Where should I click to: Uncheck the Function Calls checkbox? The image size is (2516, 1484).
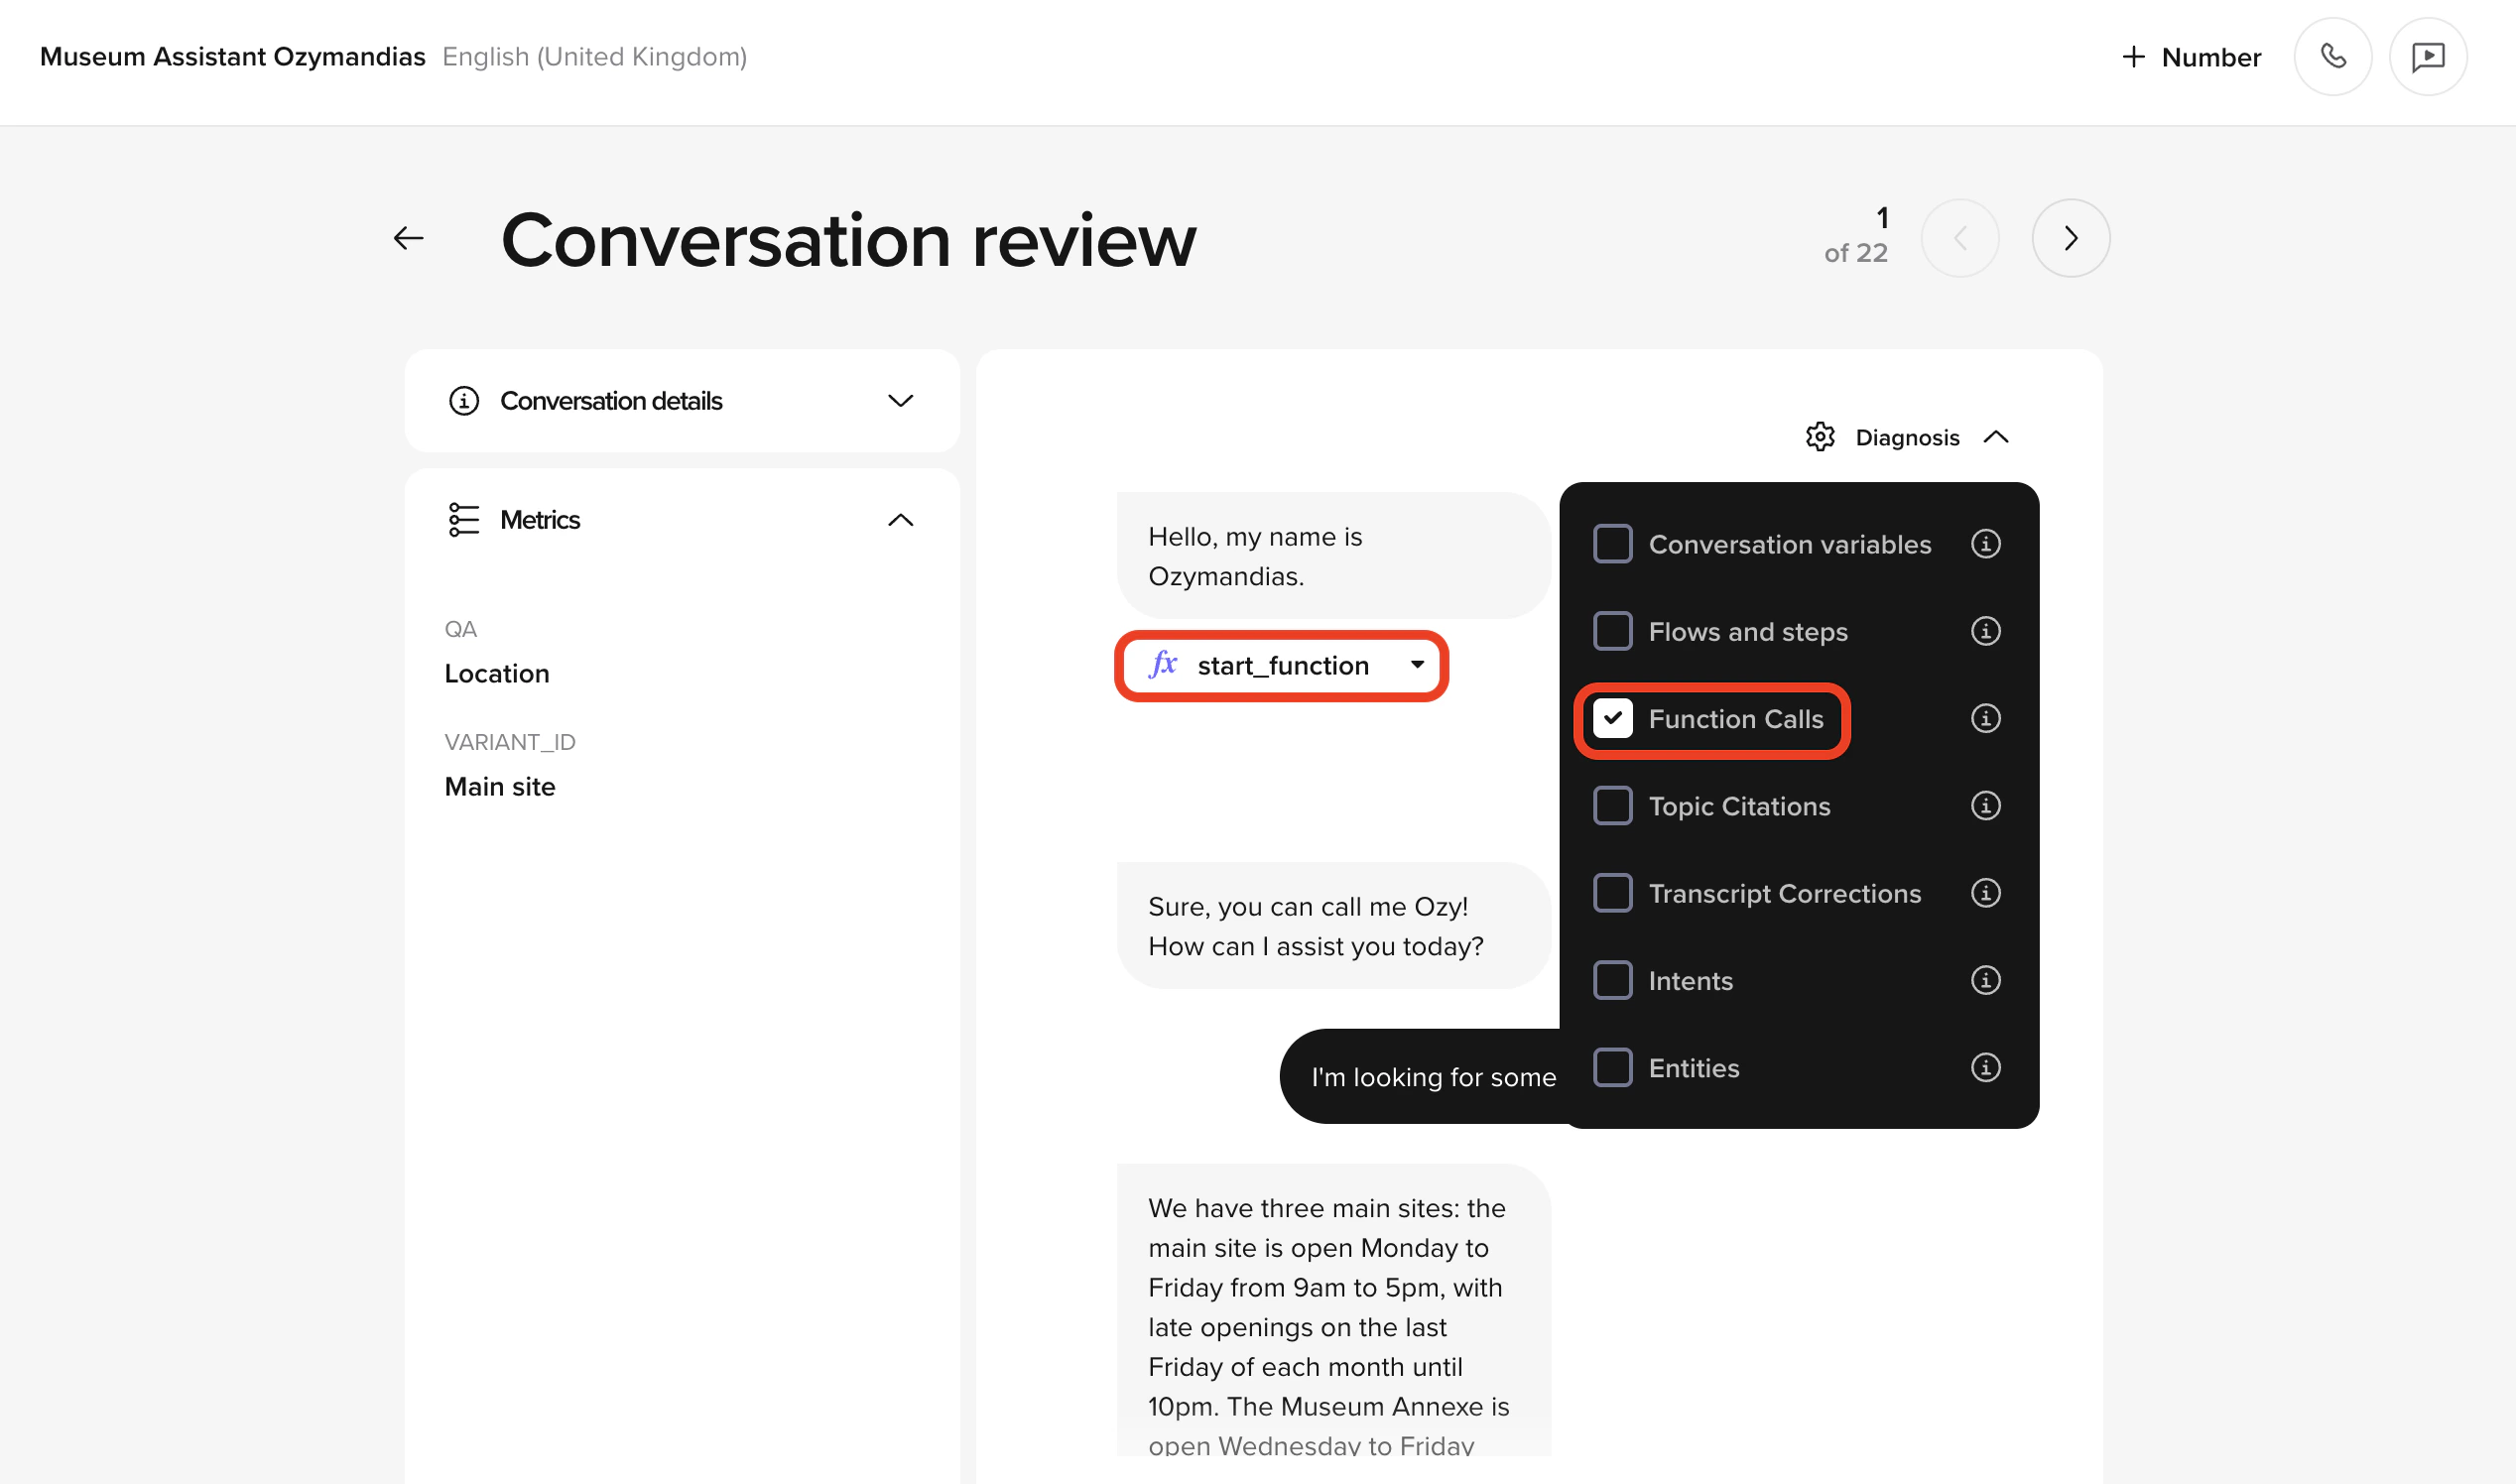tap(1612, 718)
